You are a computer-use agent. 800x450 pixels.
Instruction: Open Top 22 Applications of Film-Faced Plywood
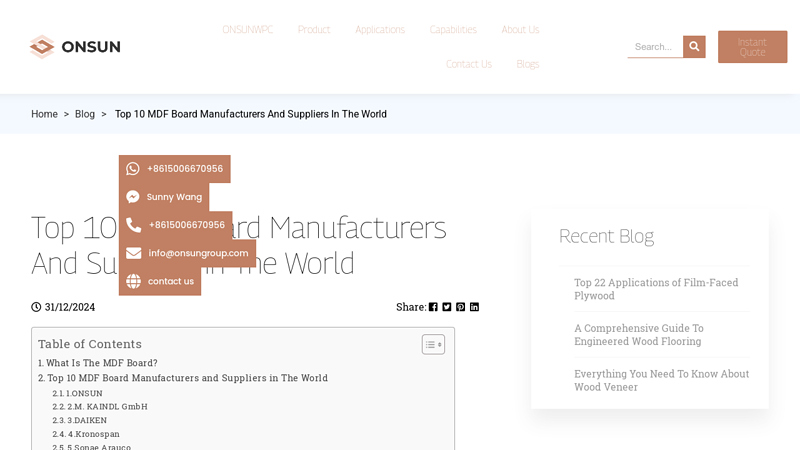pos(656,289)
